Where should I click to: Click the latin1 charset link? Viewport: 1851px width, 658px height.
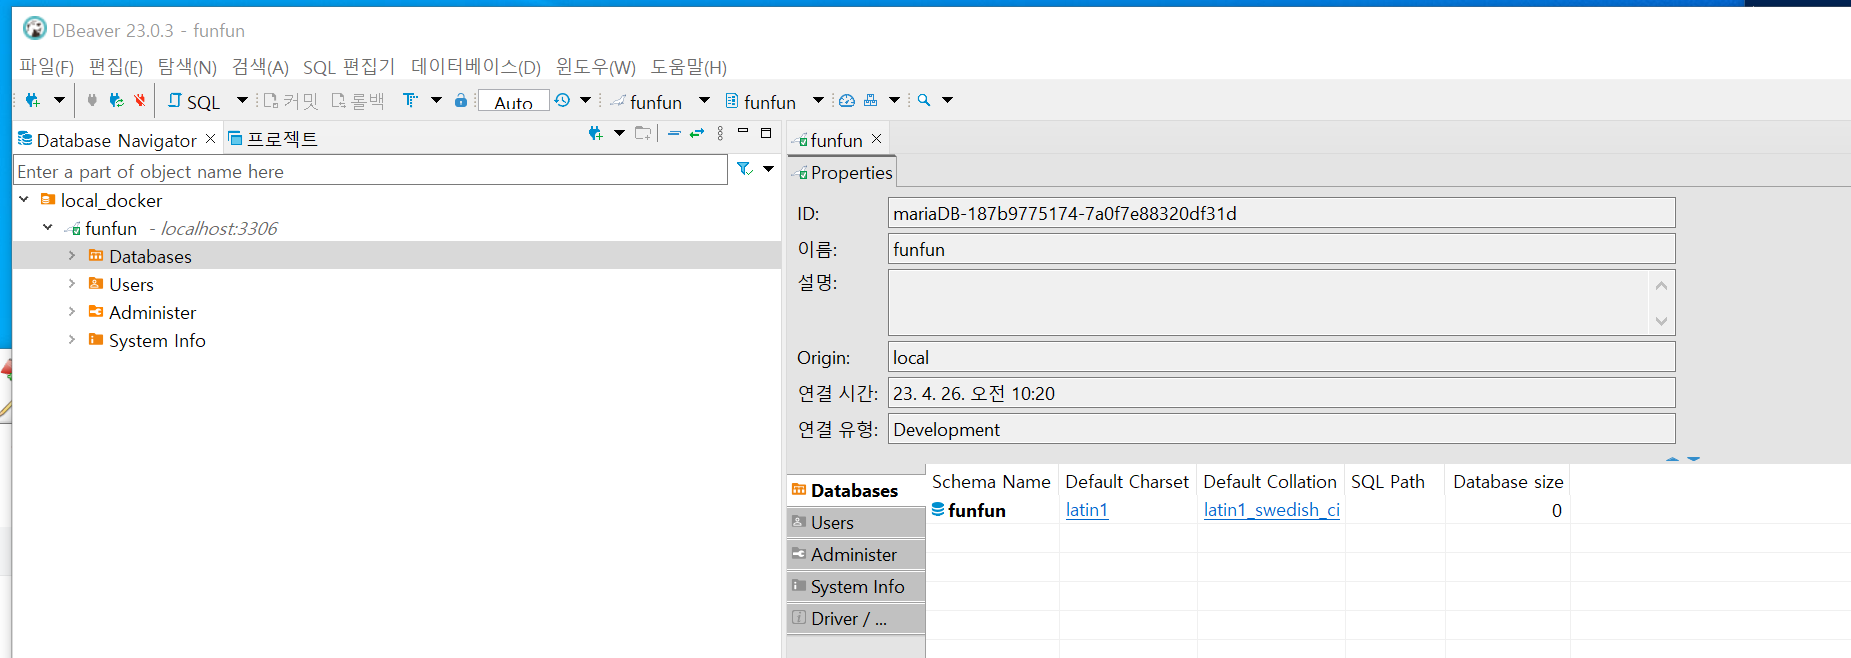1087,510
